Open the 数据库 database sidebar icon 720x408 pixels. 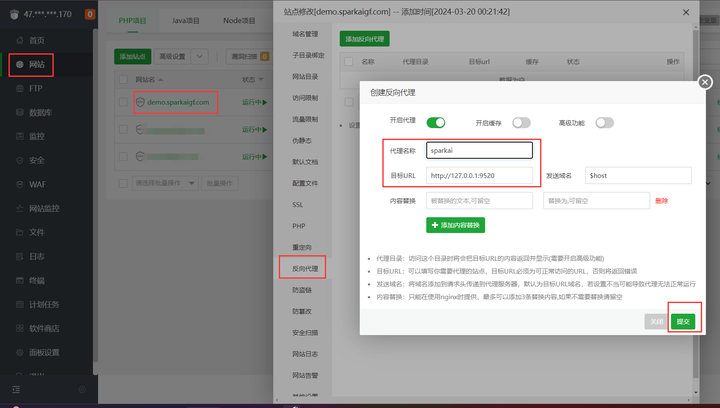pos(18,113)
